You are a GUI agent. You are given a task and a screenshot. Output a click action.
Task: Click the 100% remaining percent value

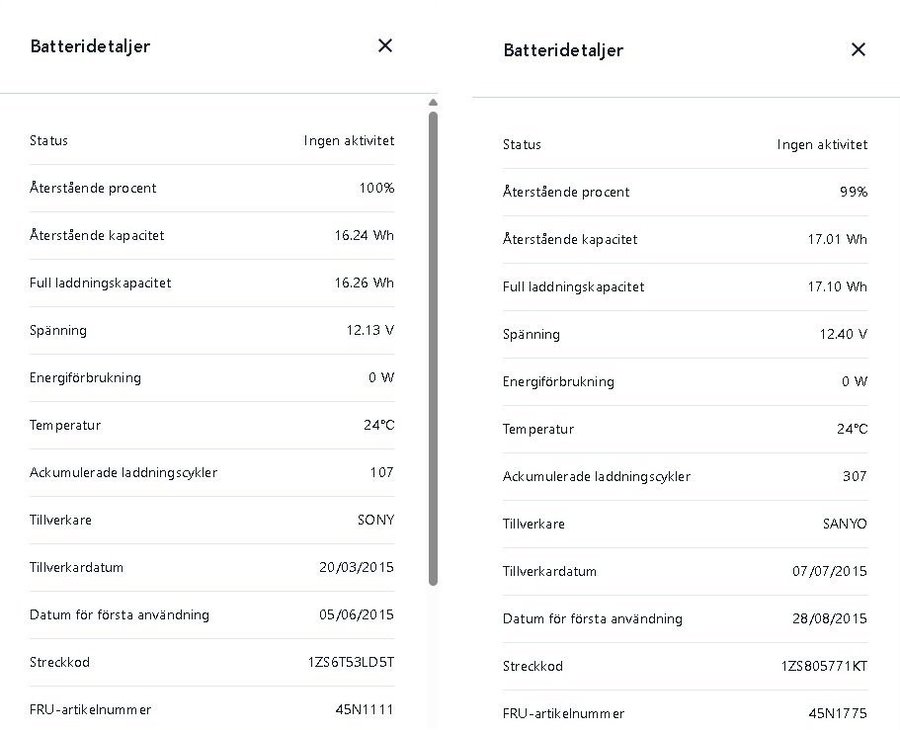click(x=377, y=188)
